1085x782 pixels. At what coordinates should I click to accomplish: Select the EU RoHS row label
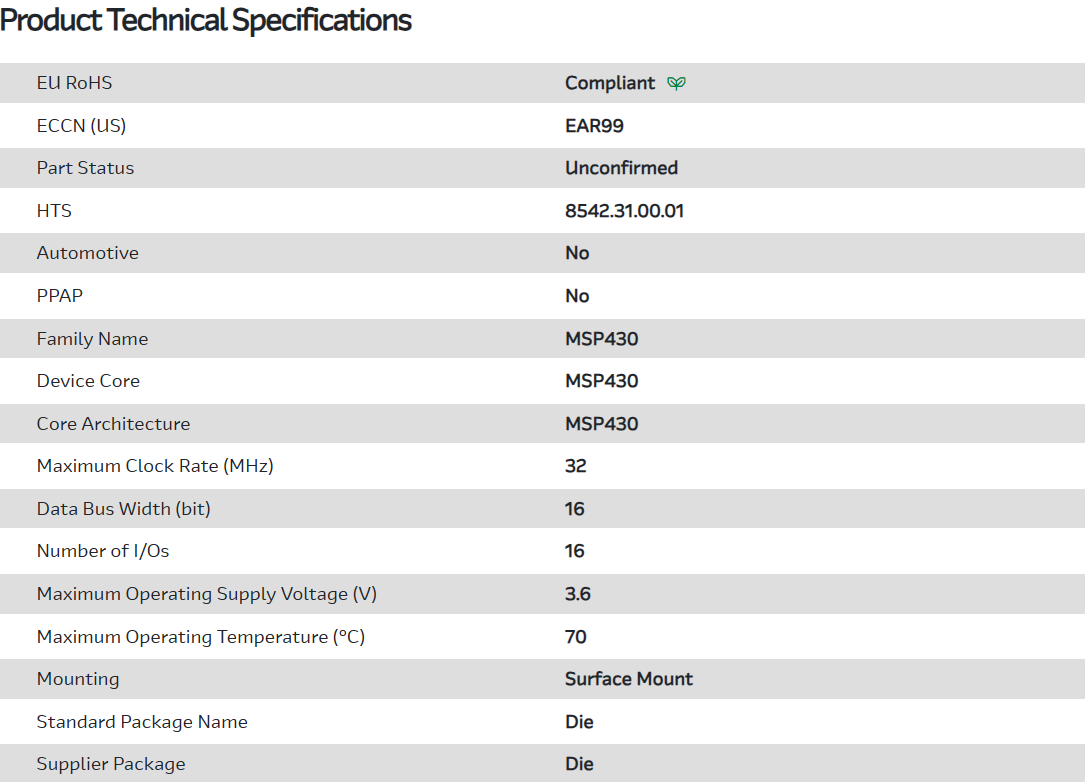point(75,83)
